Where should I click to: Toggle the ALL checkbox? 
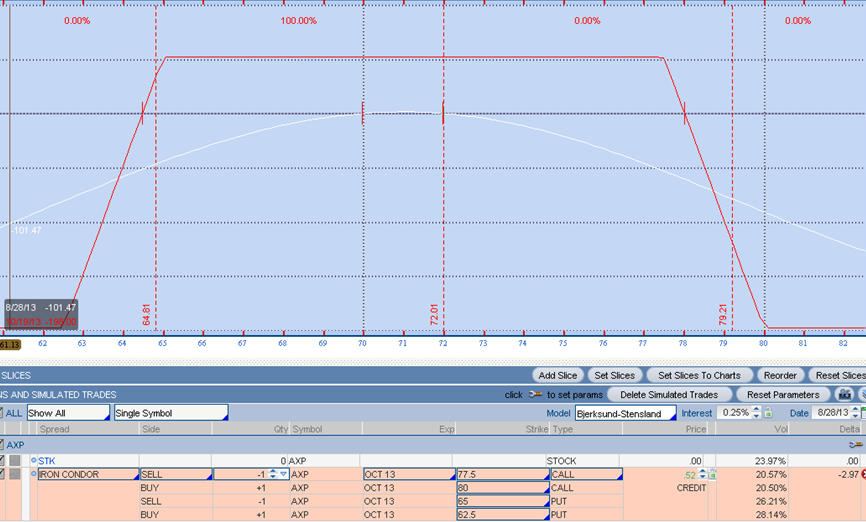(x=3, y=413)
